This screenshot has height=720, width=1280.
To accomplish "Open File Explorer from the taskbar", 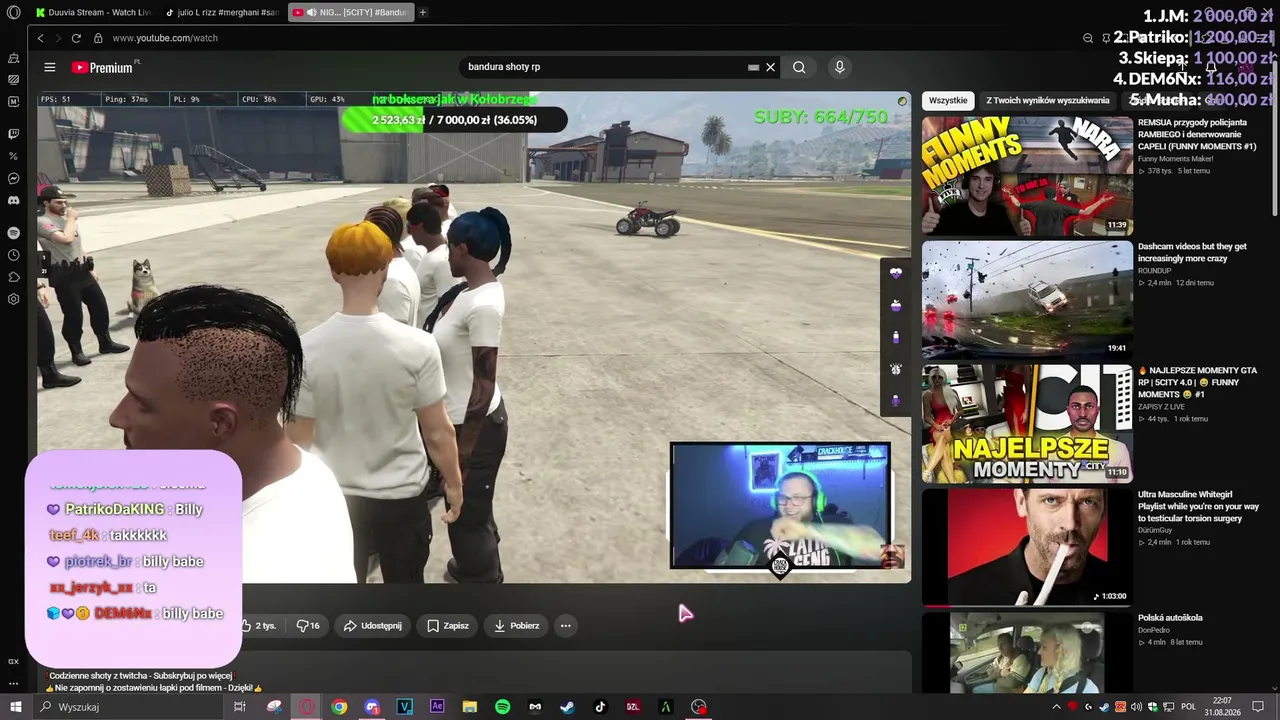I will point(470,707).
